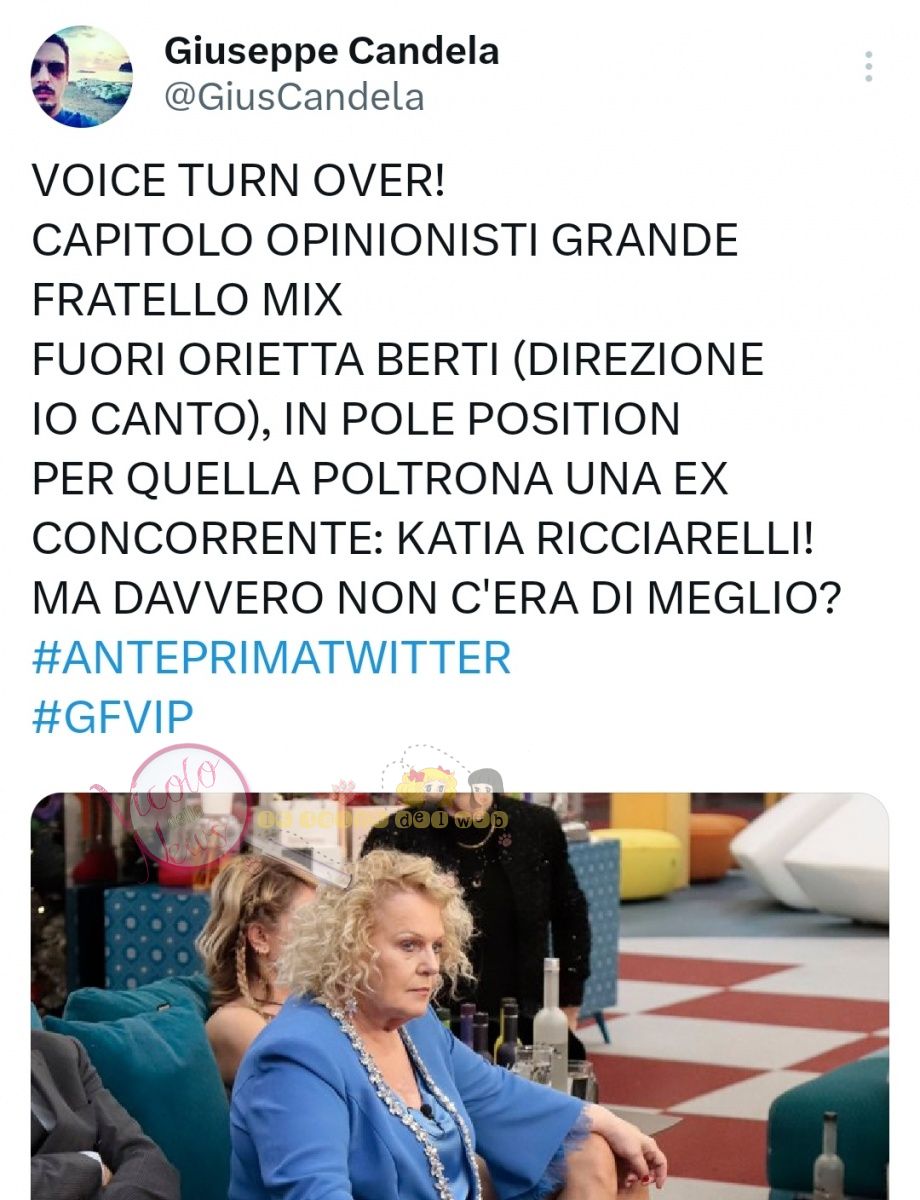Open the three-dot more options menu
Image resolution: width=920 pixels, height=1200 pixels.
coord(868,67)
